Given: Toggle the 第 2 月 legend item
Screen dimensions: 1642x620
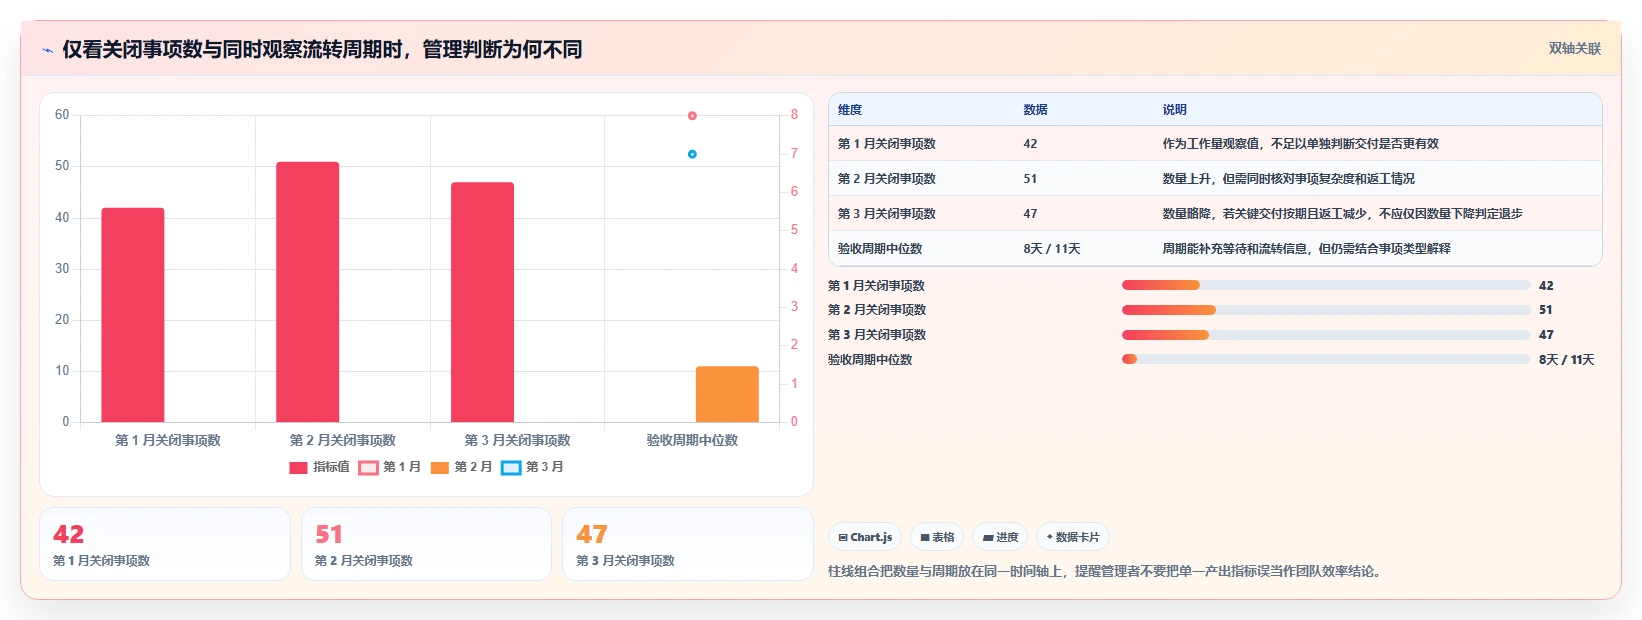Looking at the screenshot, I should (x=461, y=467).
